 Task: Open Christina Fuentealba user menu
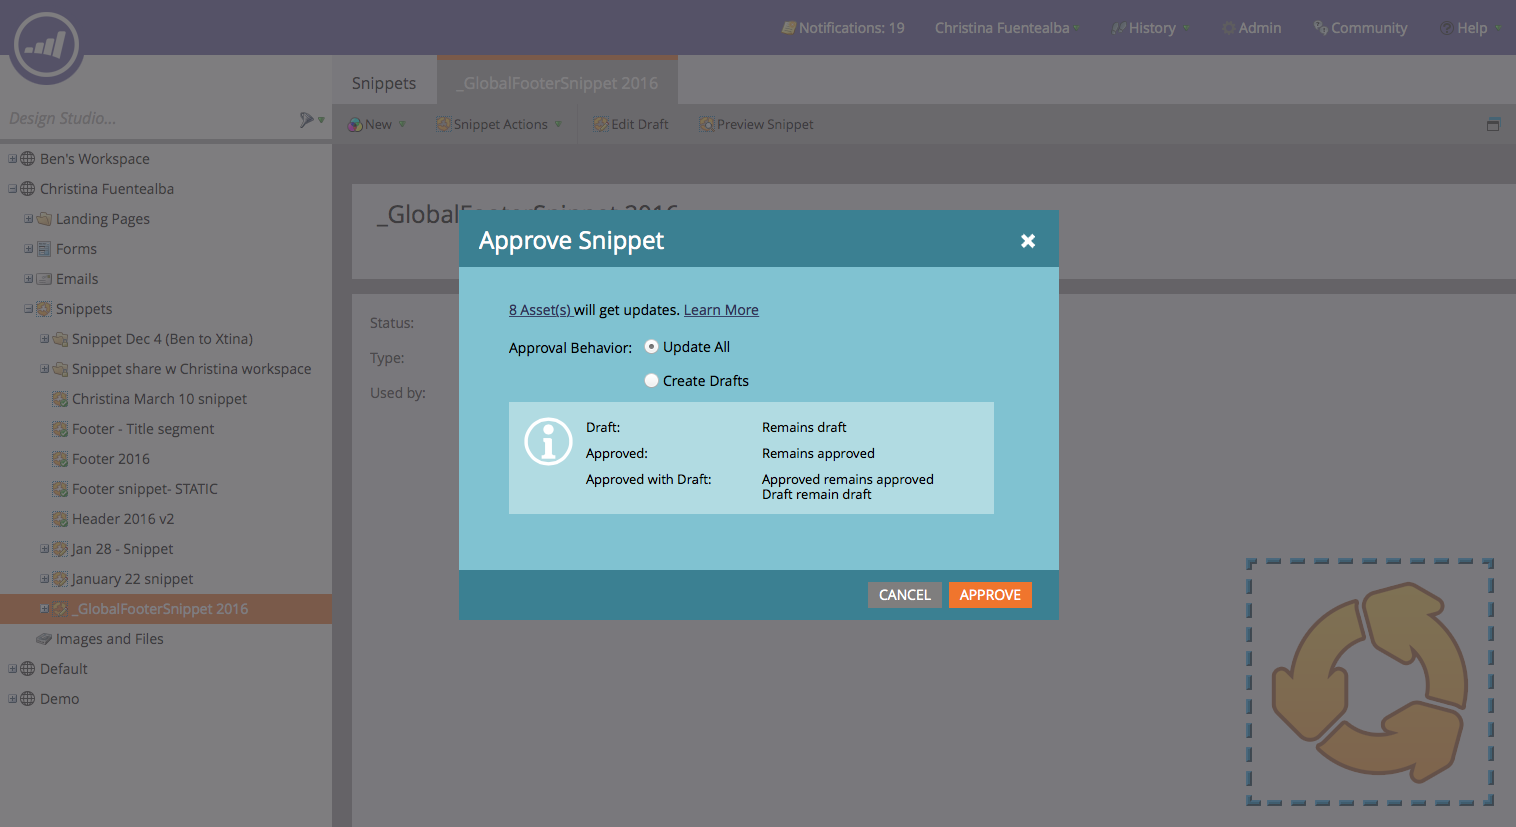1006,28
